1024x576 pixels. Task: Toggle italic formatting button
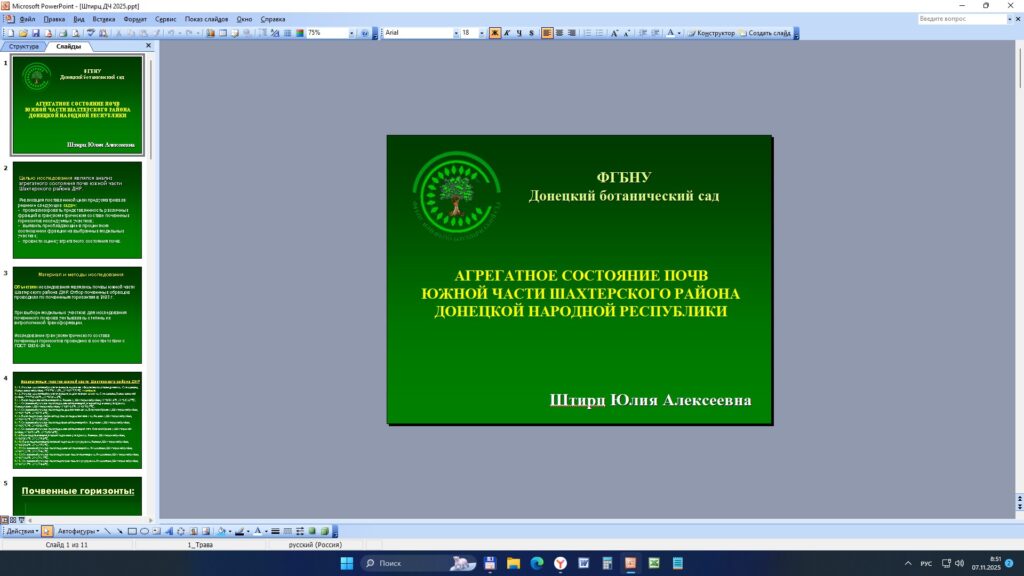coord(507,33)
